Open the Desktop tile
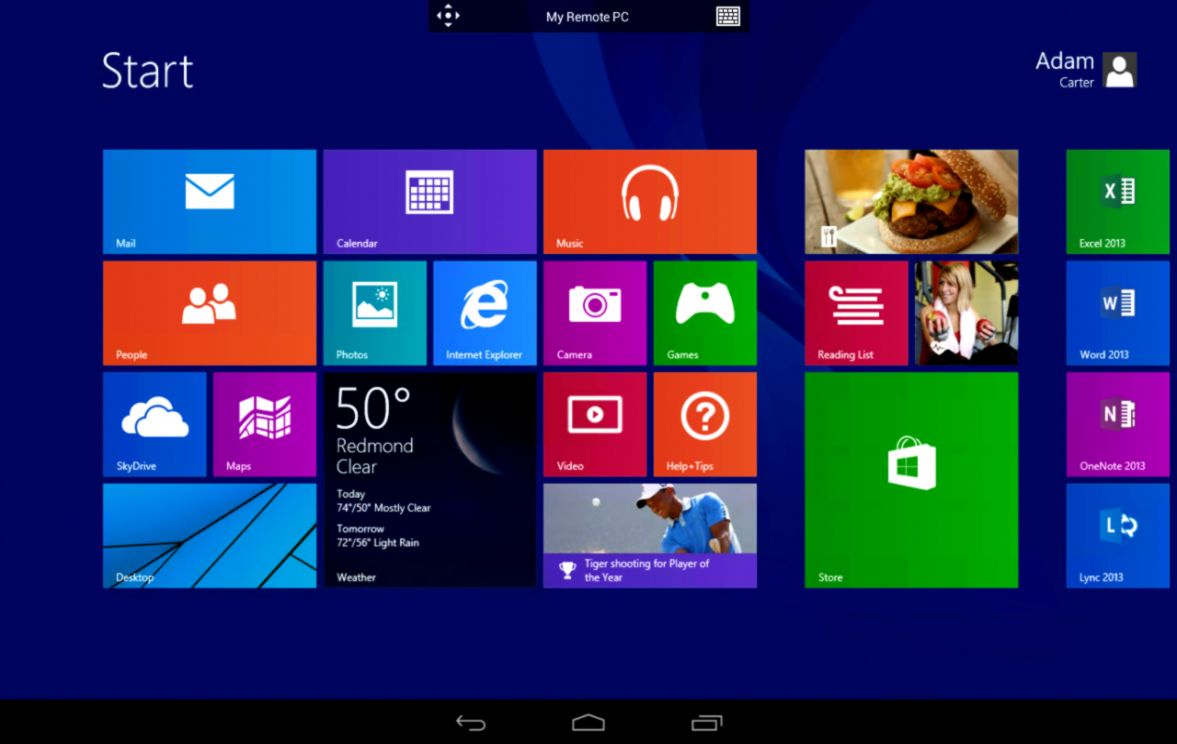1177x744 pixels. coord(208,535)
